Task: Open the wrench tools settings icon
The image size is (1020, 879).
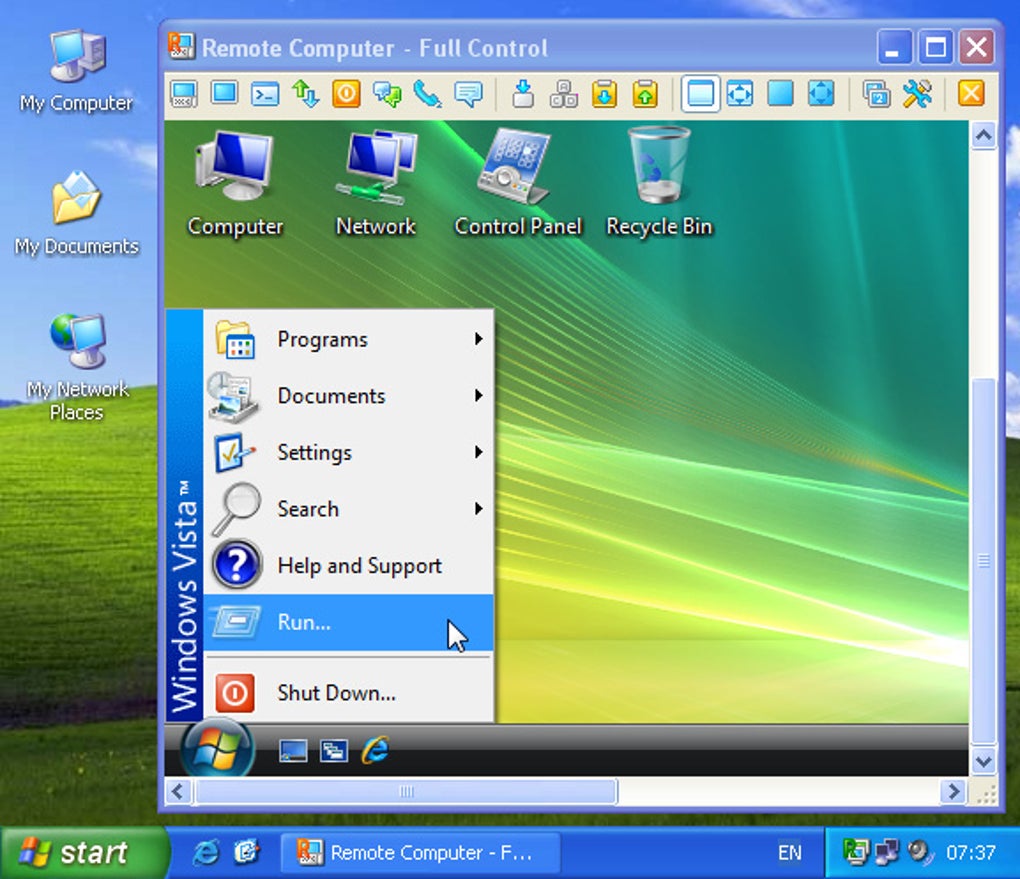Action: (917, 94)
